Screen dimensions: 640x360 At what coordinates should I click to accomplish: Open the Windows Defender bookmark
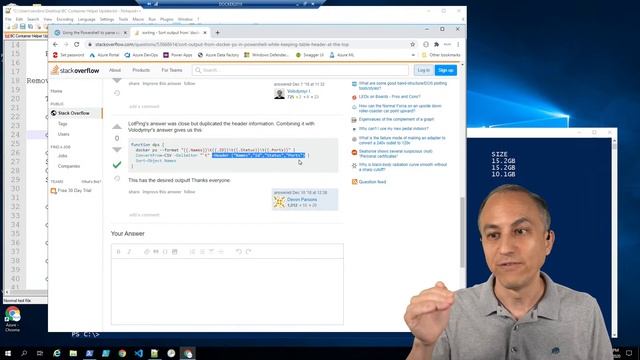tap(267, 55)
